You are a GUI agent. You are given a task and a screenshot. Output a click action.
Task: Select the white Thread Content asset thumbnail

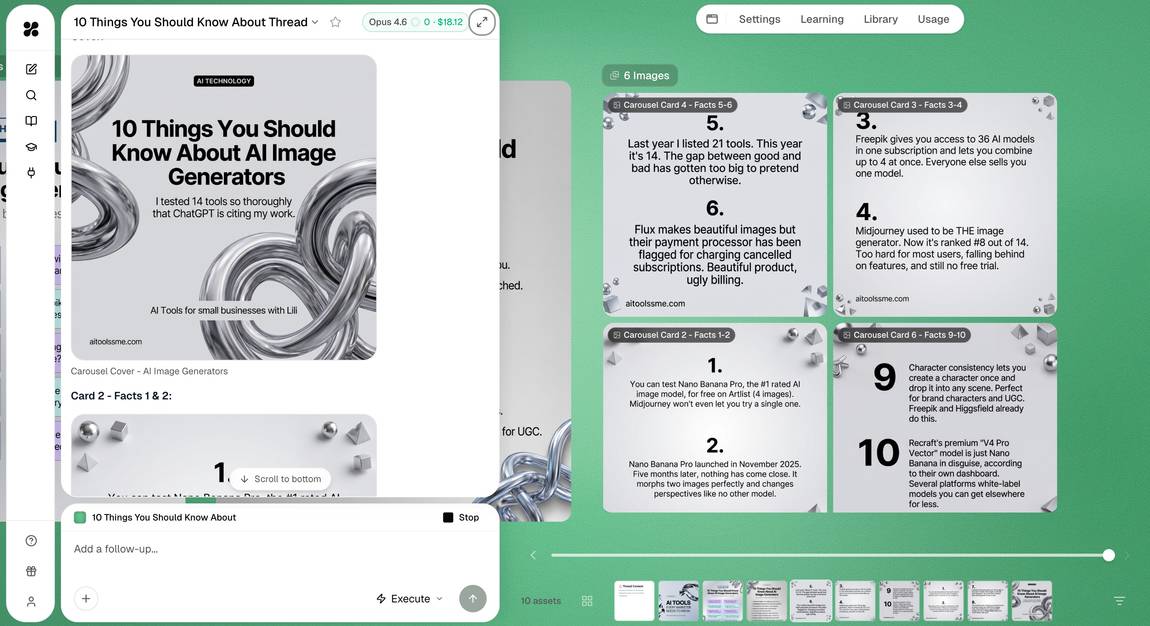point(634,601)
